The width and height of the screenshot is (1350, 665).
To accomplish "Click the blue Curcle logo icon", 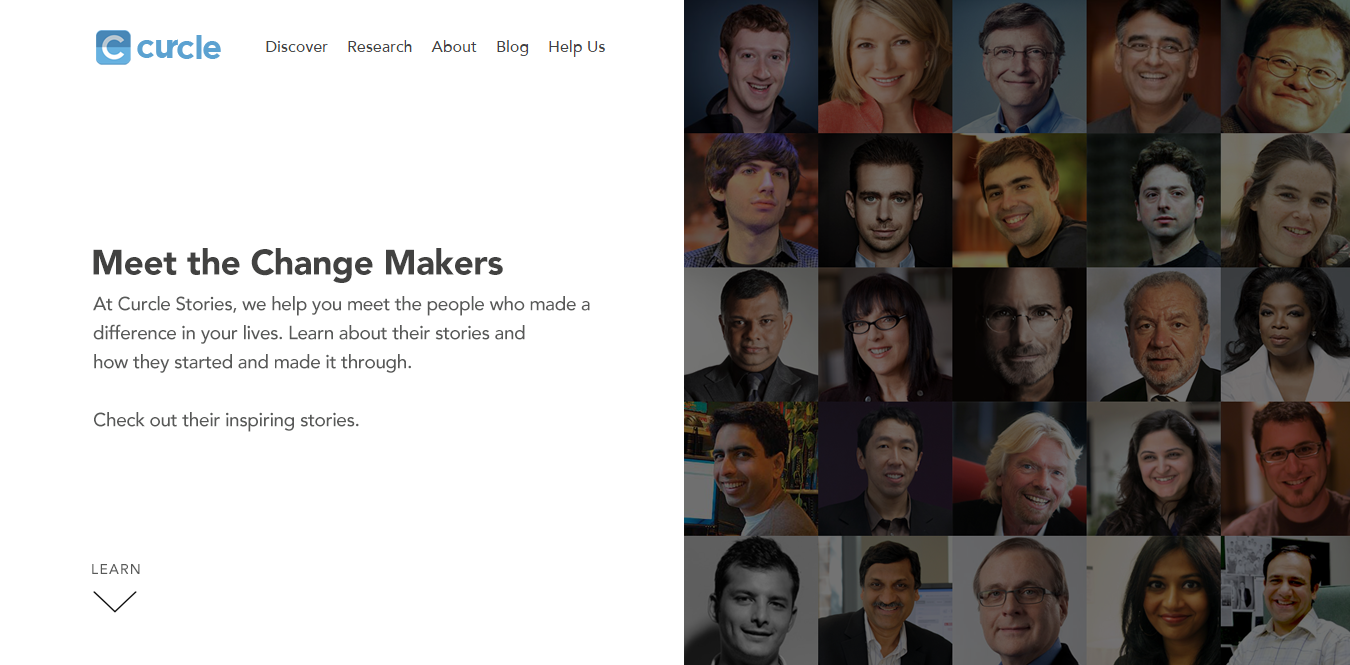I will tap(113, 47).
